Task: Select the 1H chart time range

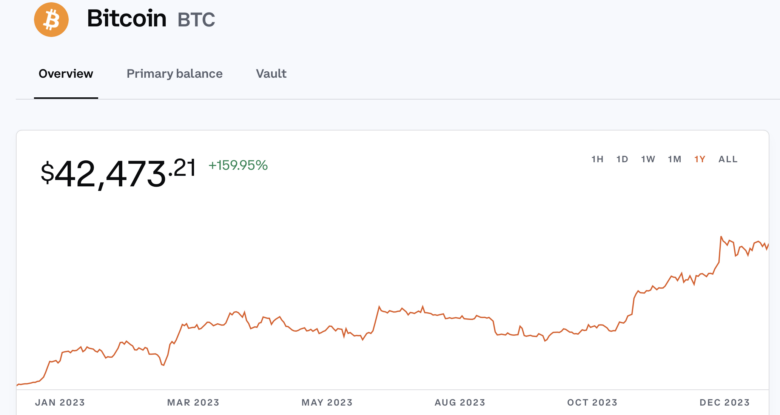Action: [597, 159]
